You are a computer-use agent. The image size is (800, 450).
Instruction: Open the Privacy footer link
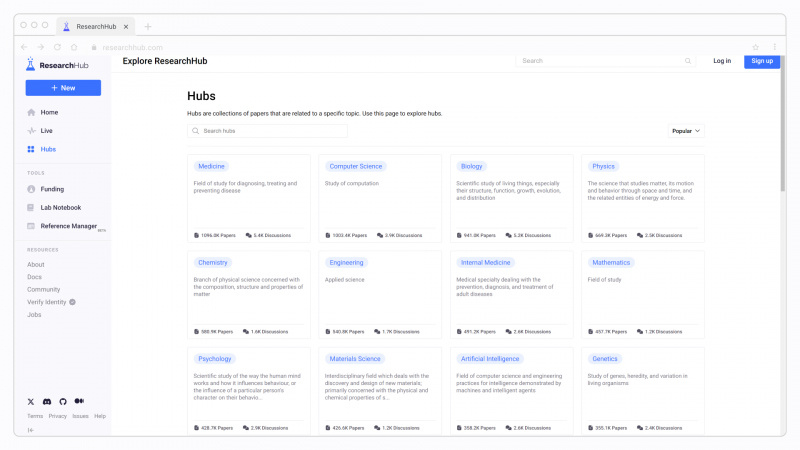pyautogui.click(x=58, y=416)
